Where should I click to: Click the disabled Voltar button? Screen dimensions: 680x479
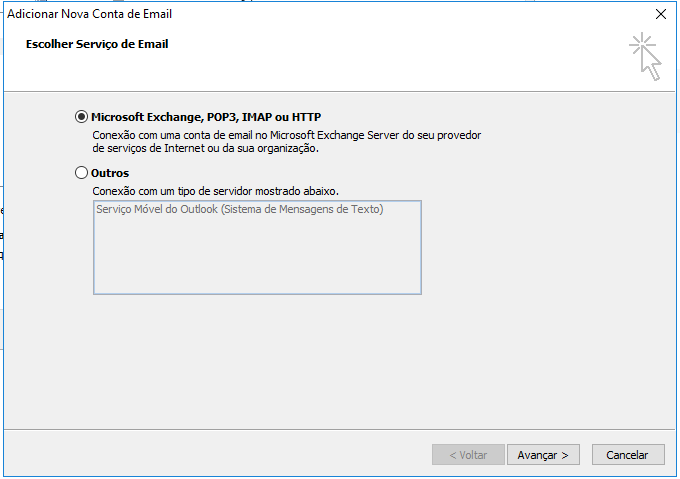tap(468, 455)
